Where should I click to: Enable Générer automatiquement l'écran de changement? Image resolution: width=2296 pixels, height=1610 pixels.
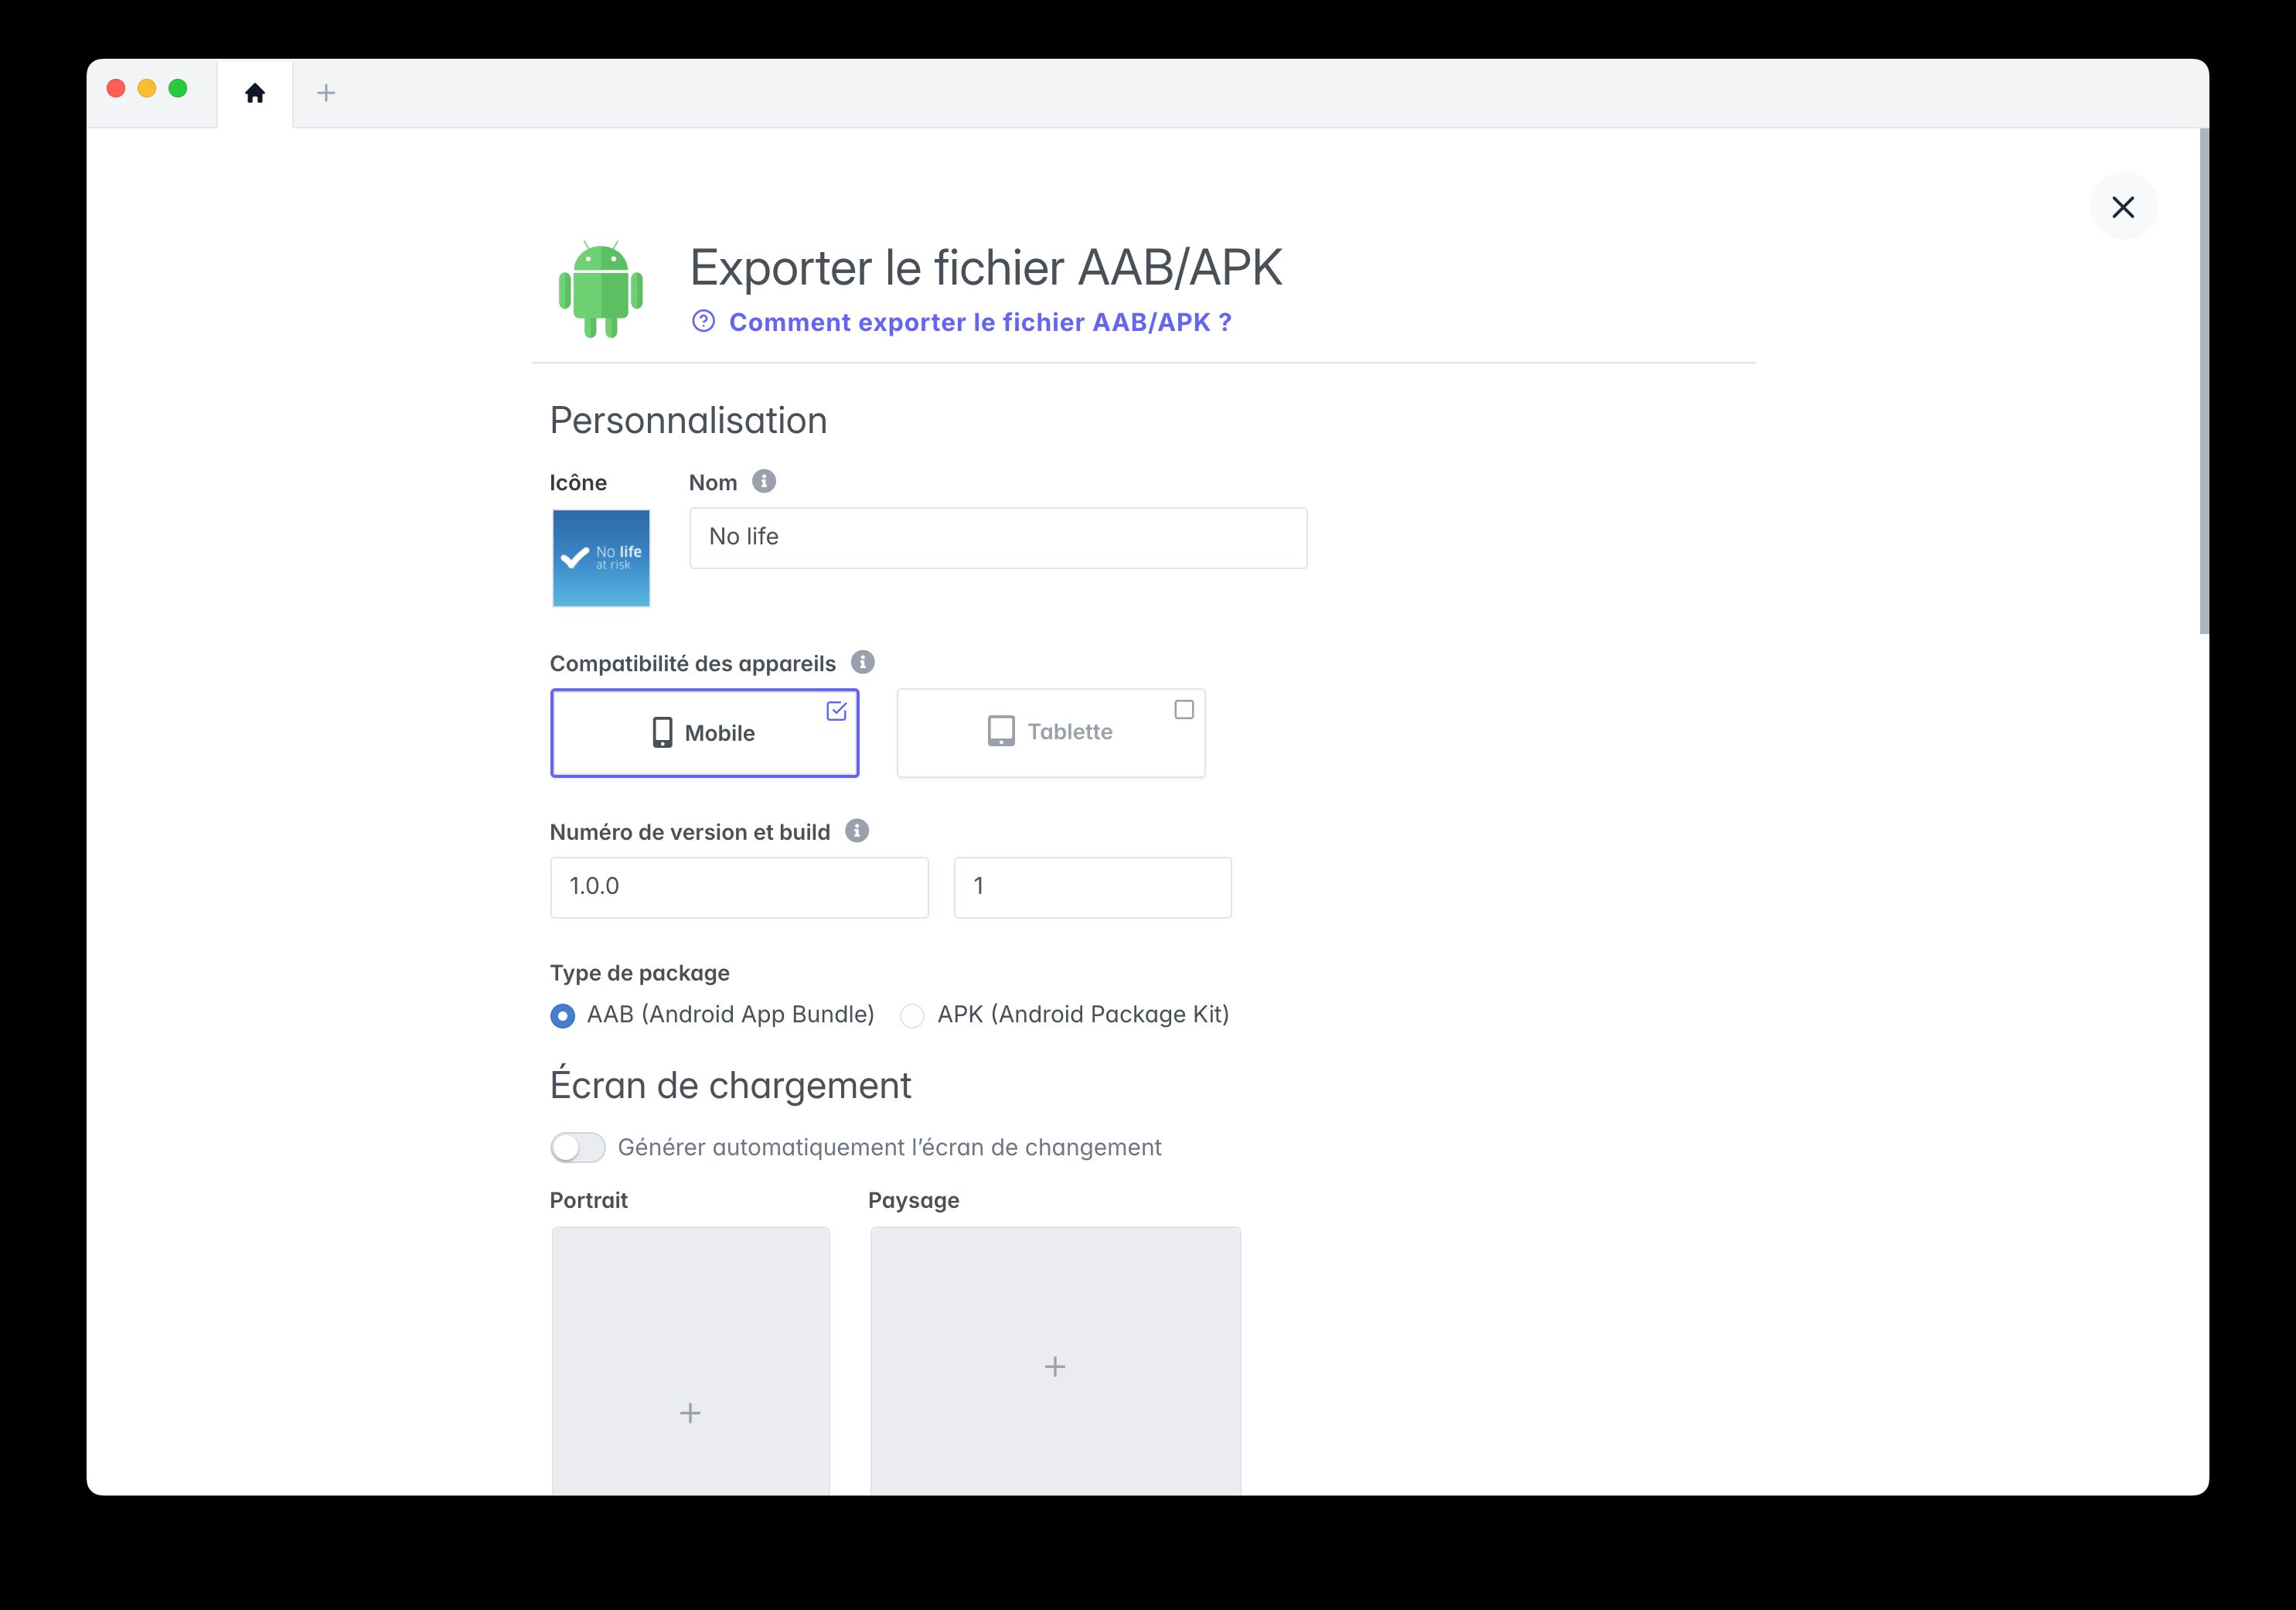click(x=577, y=1147)
